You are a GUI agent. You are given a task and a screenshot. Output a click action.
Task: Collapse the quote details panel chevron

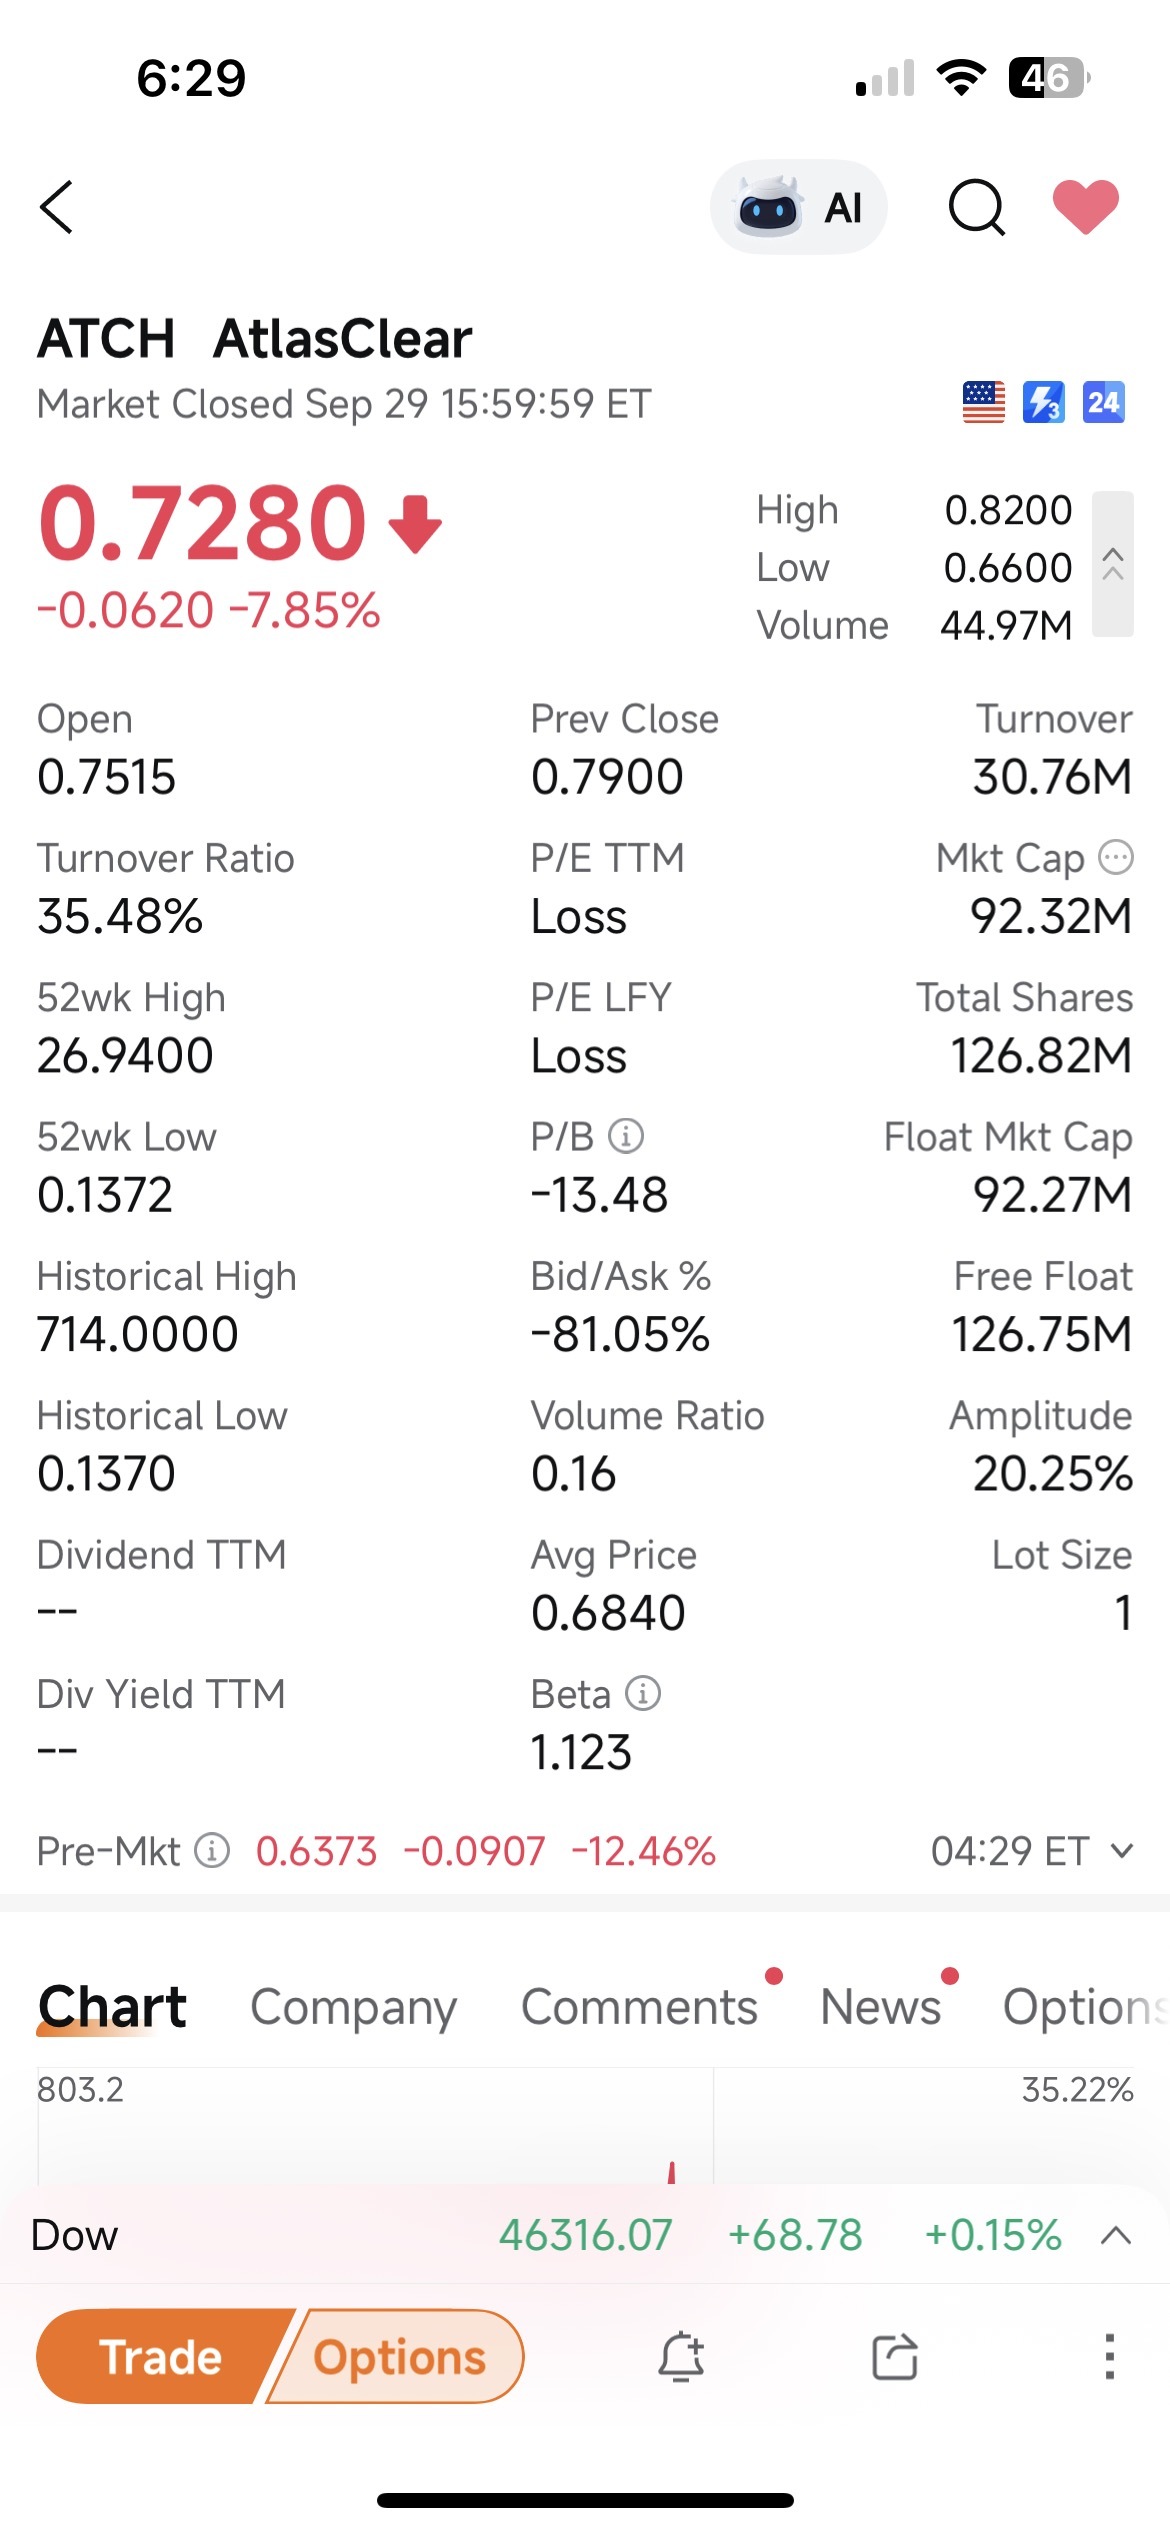(x=1113, y=564)
